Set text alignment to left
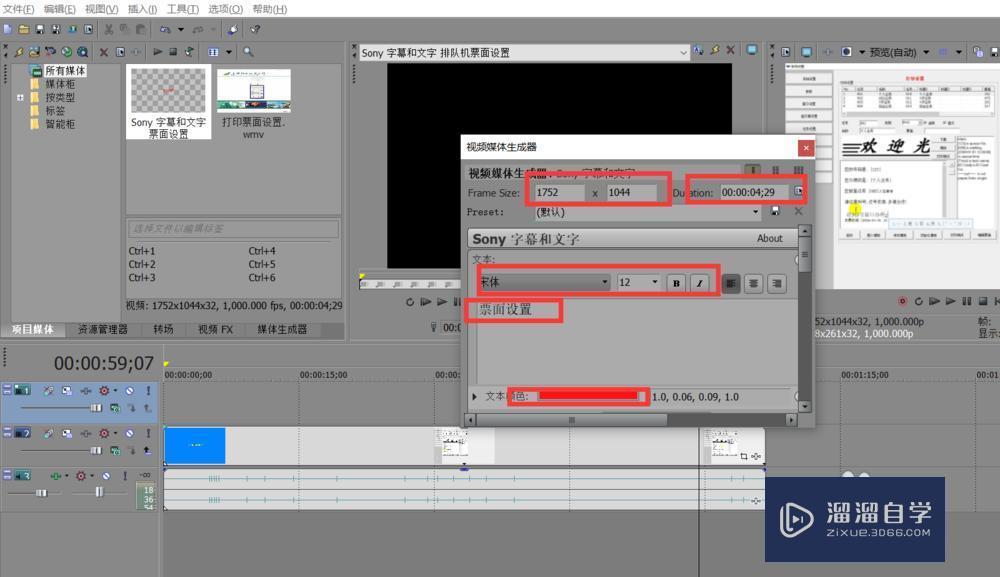1000x577 pixels. click(731, 284)
